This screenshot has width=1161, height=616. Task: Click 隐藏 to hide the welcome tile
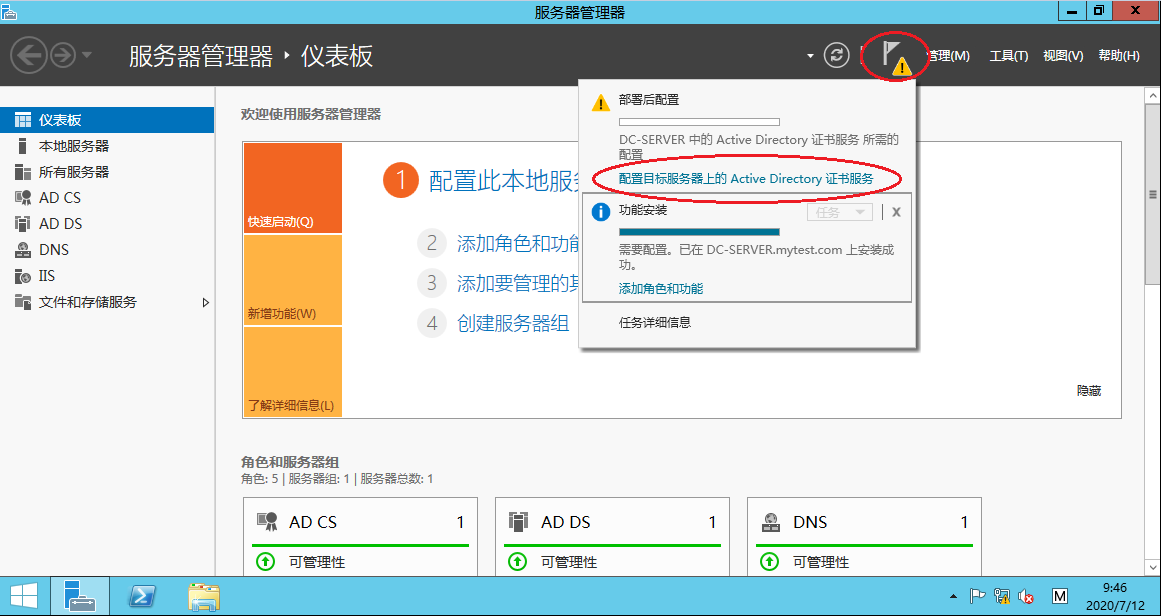tap(1089, 391)
